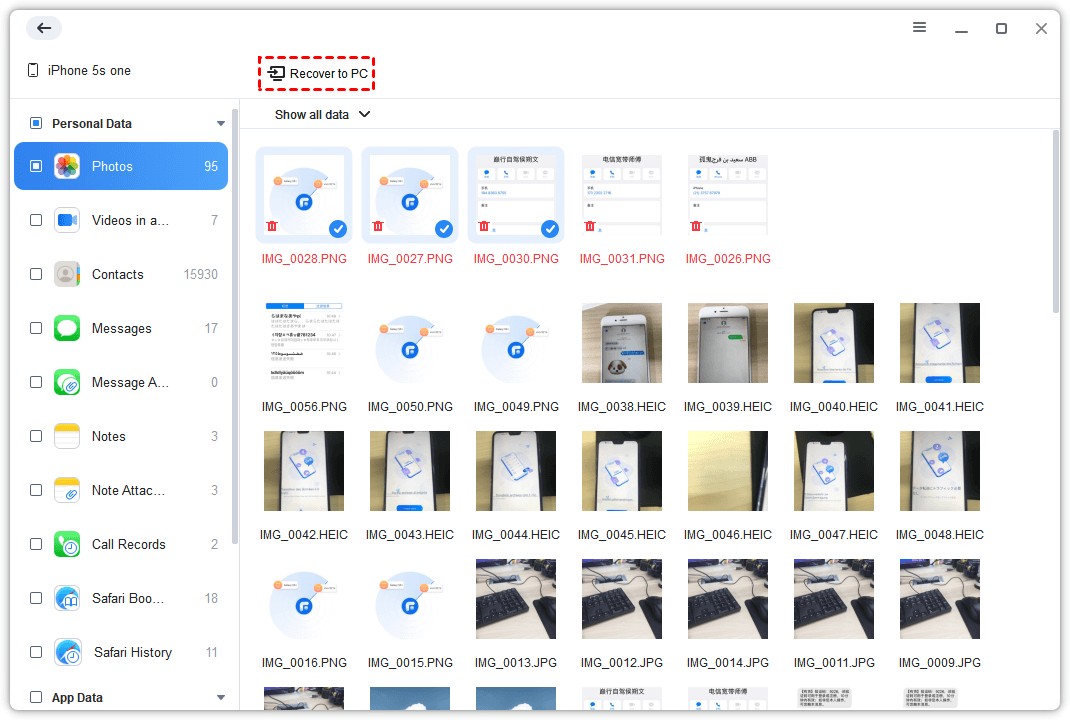Image resolution: width=1070 pixels, height=720 pixels.
Task: Select the Call Records icon
Action: (66, 543)
